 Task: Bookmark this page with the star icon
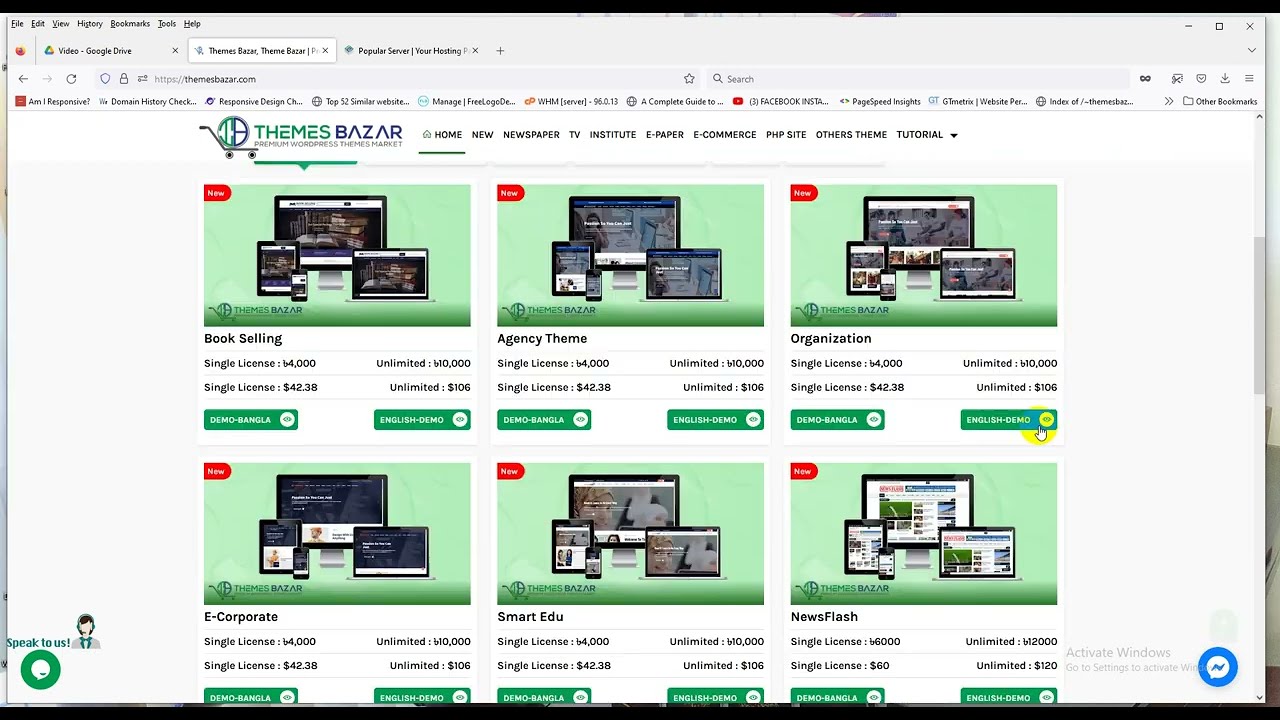689,79
